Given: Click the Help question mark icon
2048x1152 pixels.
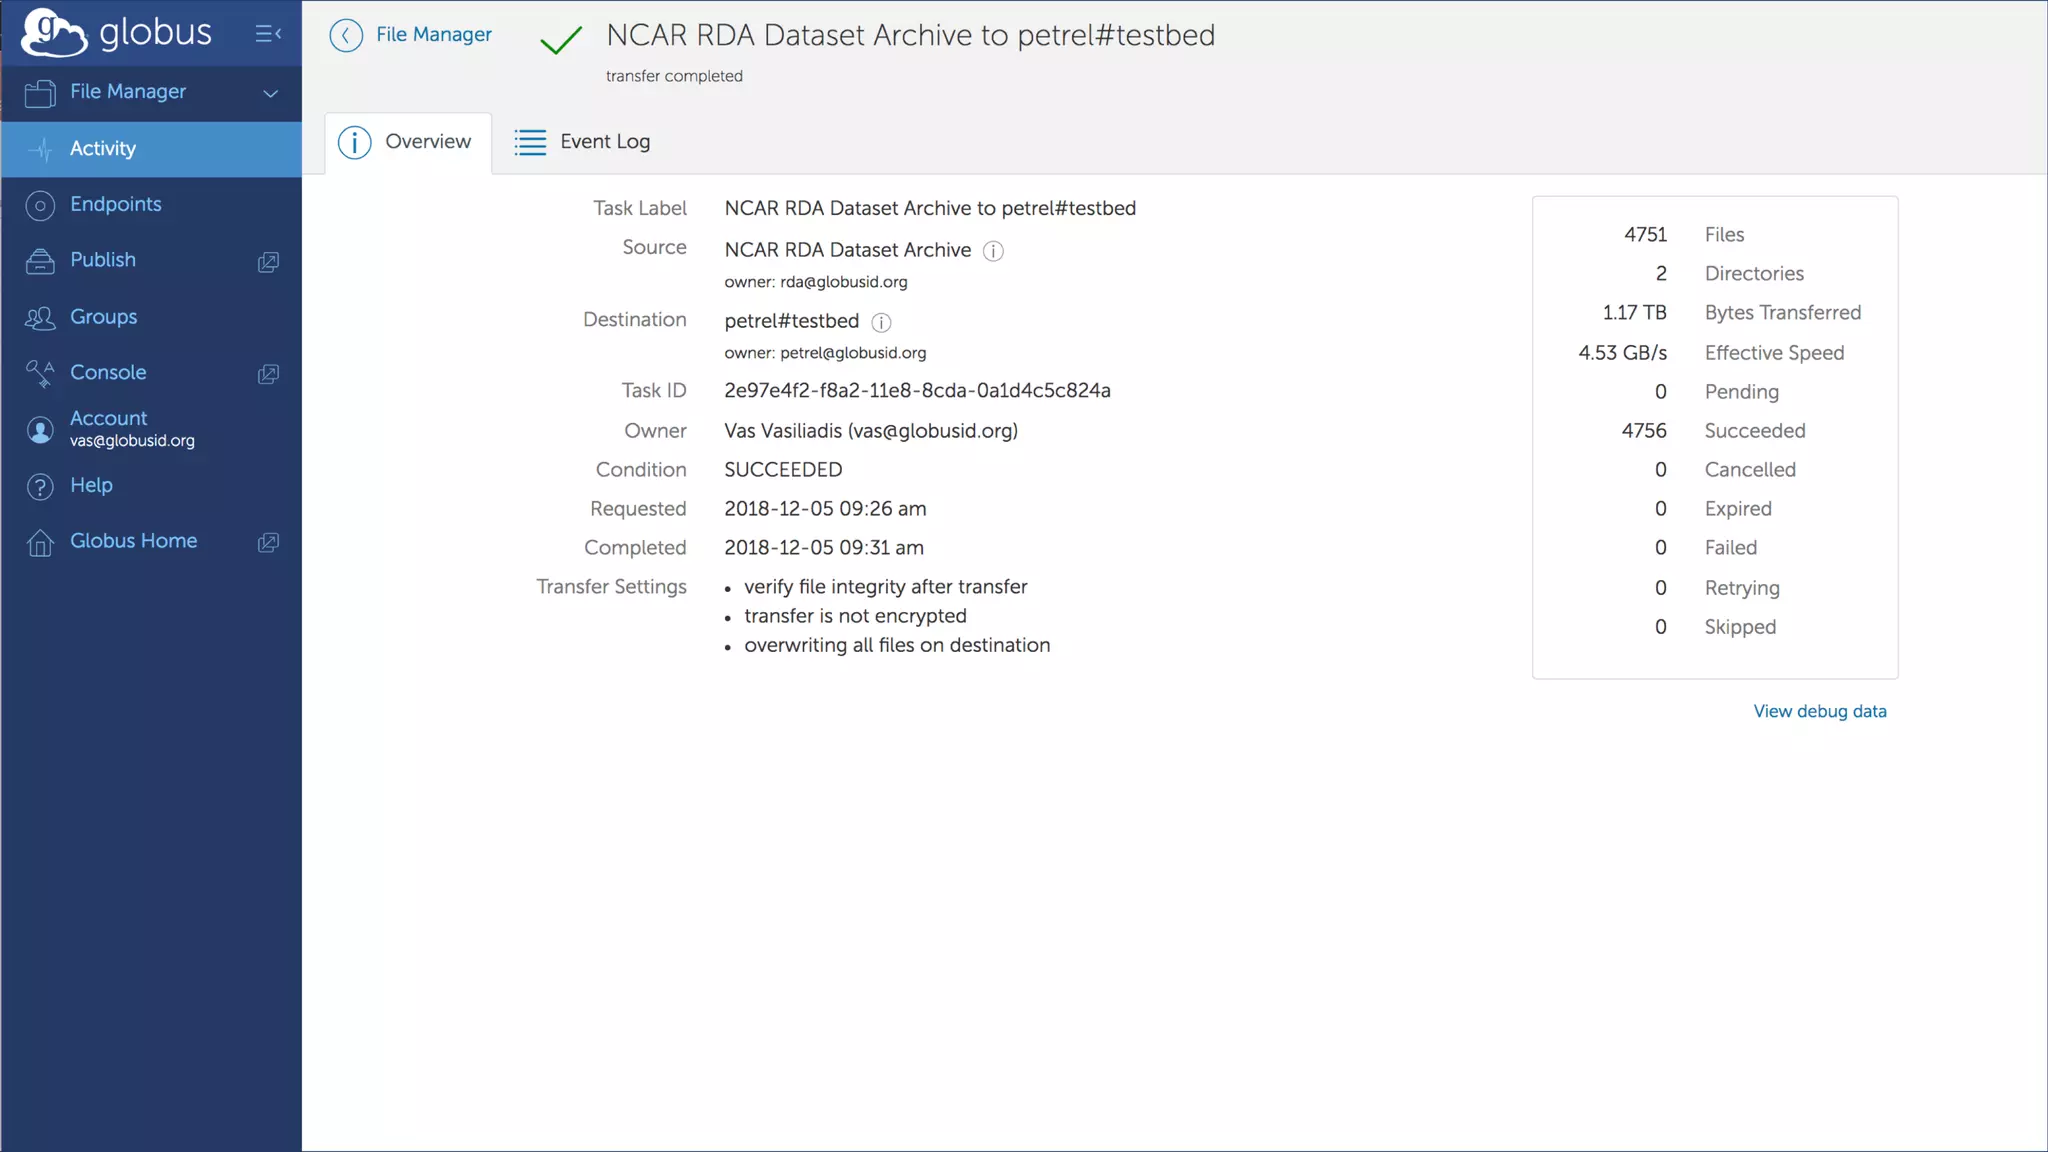Looking at the screenshot, I should point(40,486).
